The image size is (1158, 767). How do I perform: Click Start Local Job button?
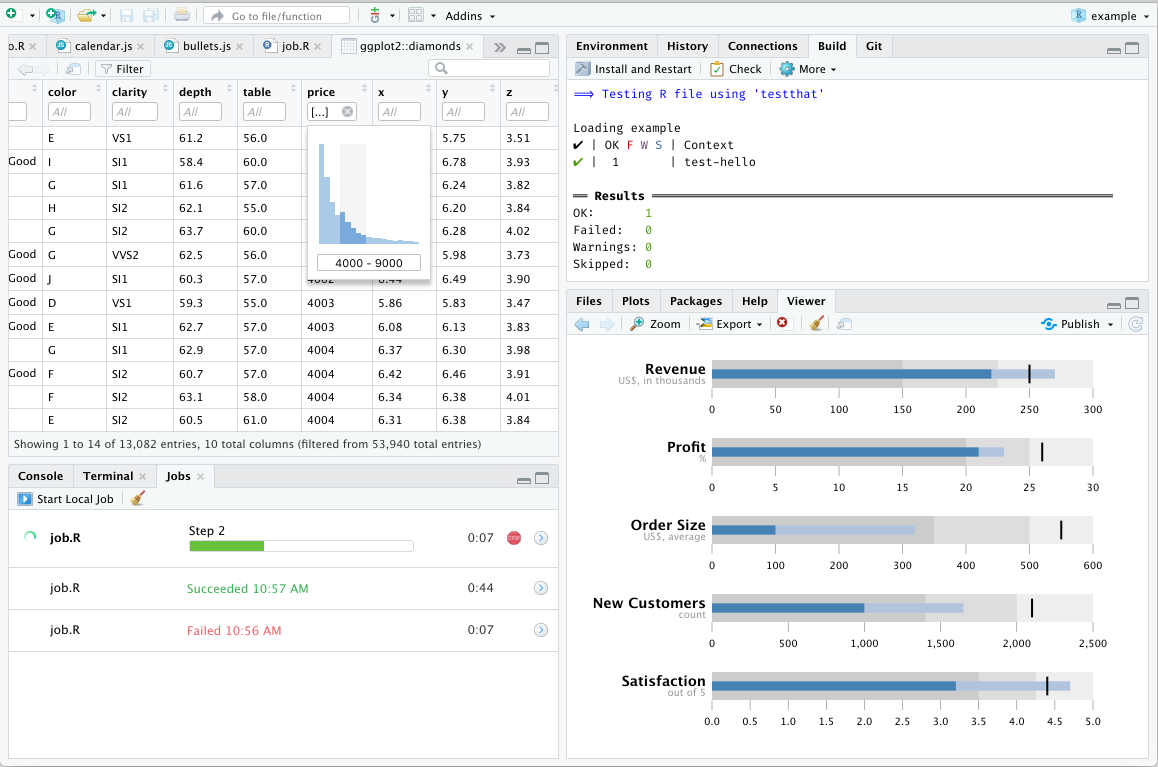[x=66, y=498]
